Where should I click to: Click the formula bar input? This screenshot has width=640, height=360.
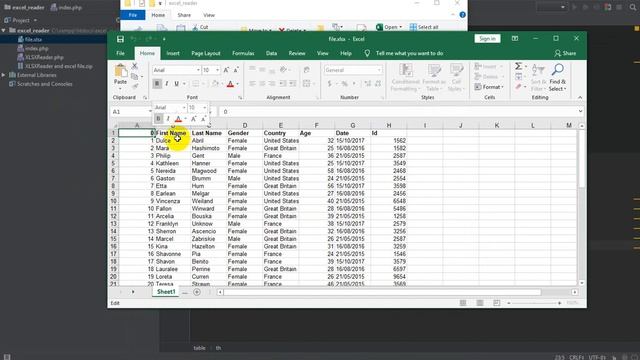click(398, 111)
